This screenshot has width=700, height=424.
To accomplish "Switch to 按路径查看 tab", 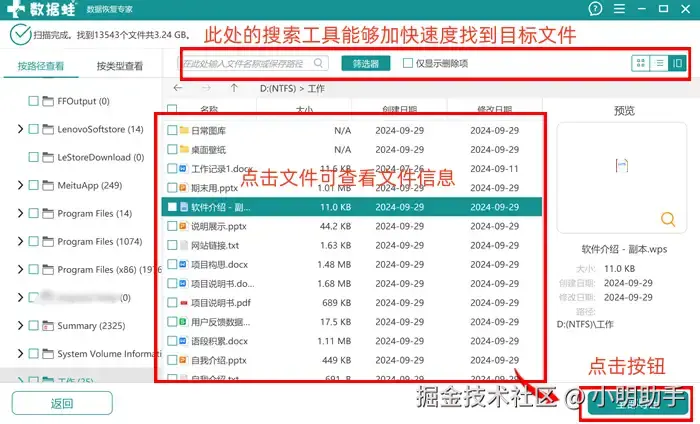I will (x=41, y=66).
